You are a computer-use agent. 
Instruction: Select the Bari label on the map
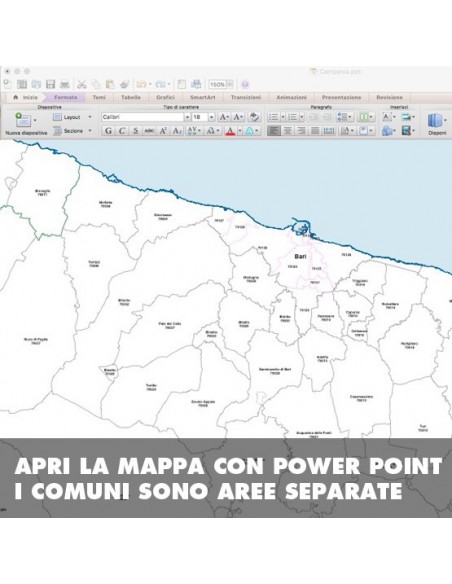(x=300, y=256)
